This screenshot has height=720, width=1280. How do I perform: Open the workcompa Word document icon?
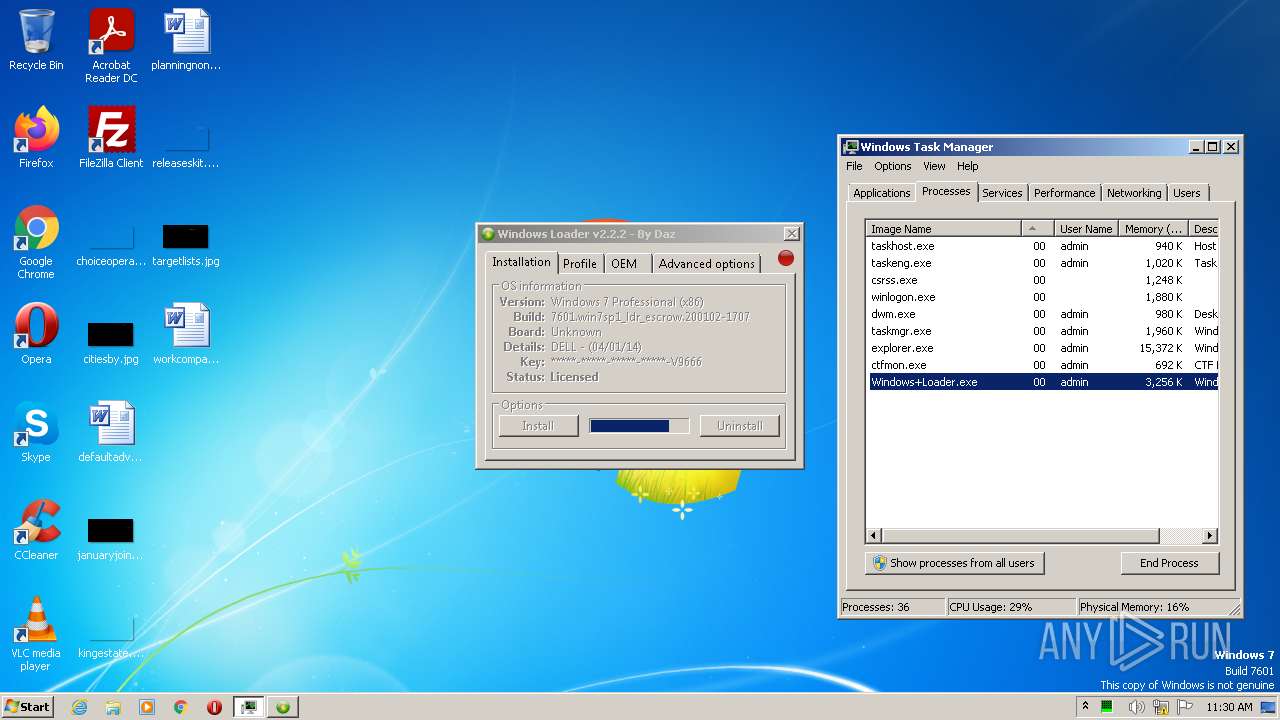coord(186,334)
